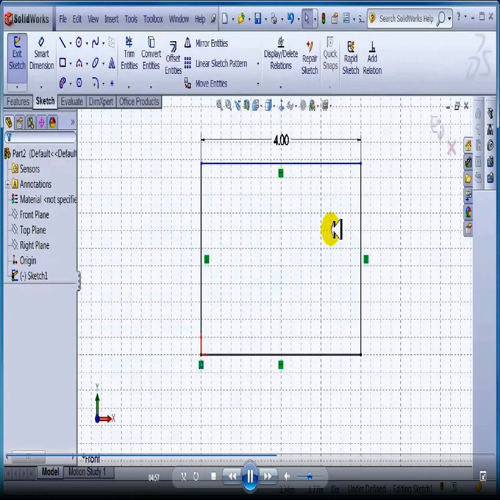Select the Arc sketch tool
Screen dimensions: 500x500
tap(79, 63)
